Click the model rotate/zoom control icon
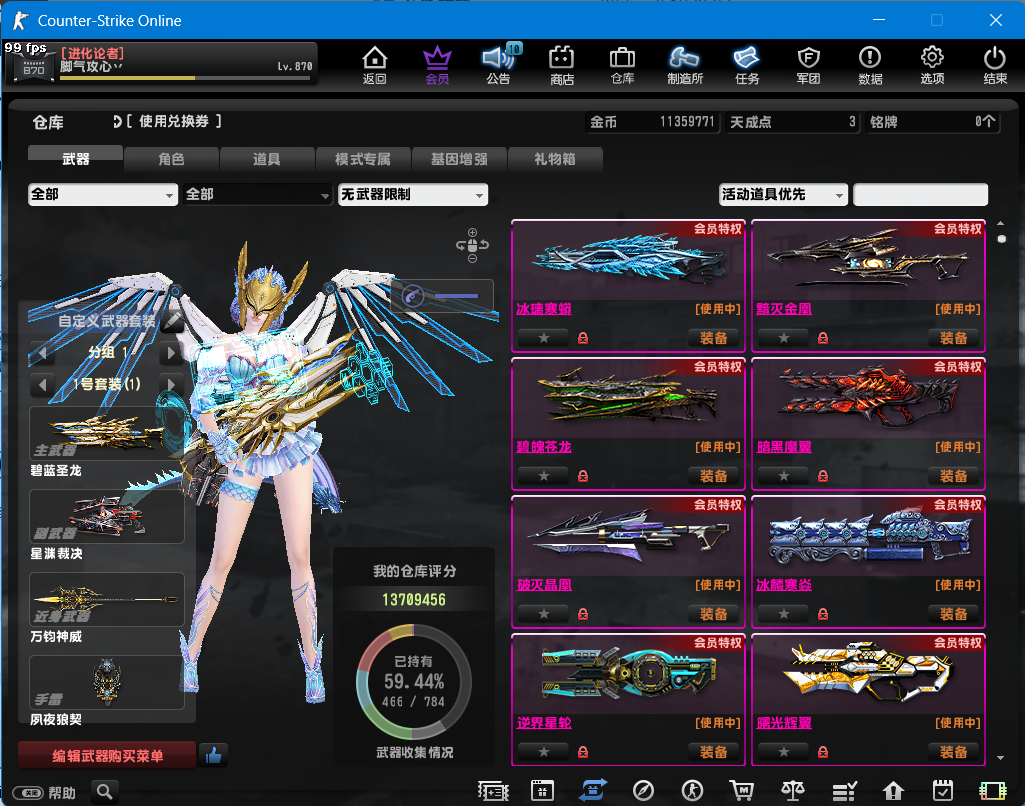Screen dimensions: 1025x806 [472, 246]
